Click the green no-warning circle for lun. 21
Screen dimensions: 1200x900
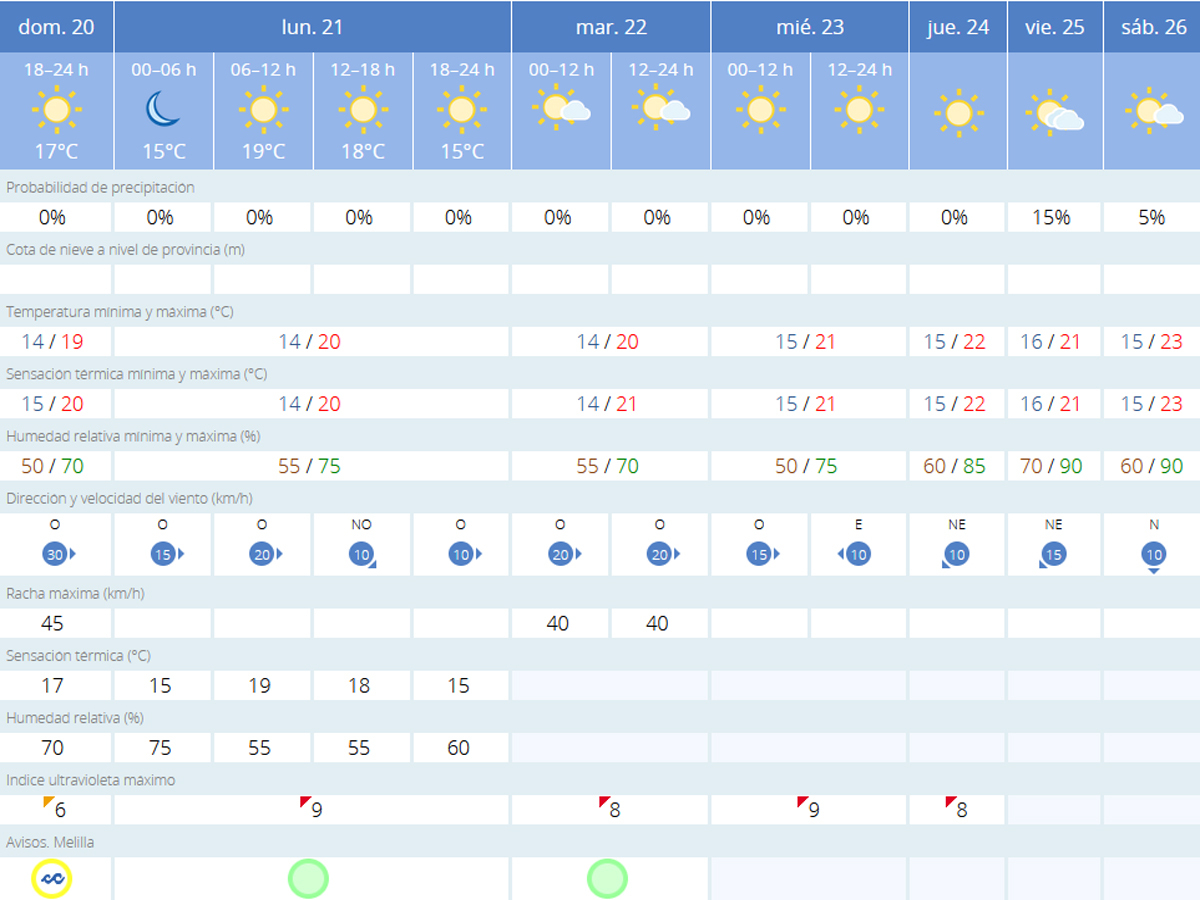click(309, 879)
